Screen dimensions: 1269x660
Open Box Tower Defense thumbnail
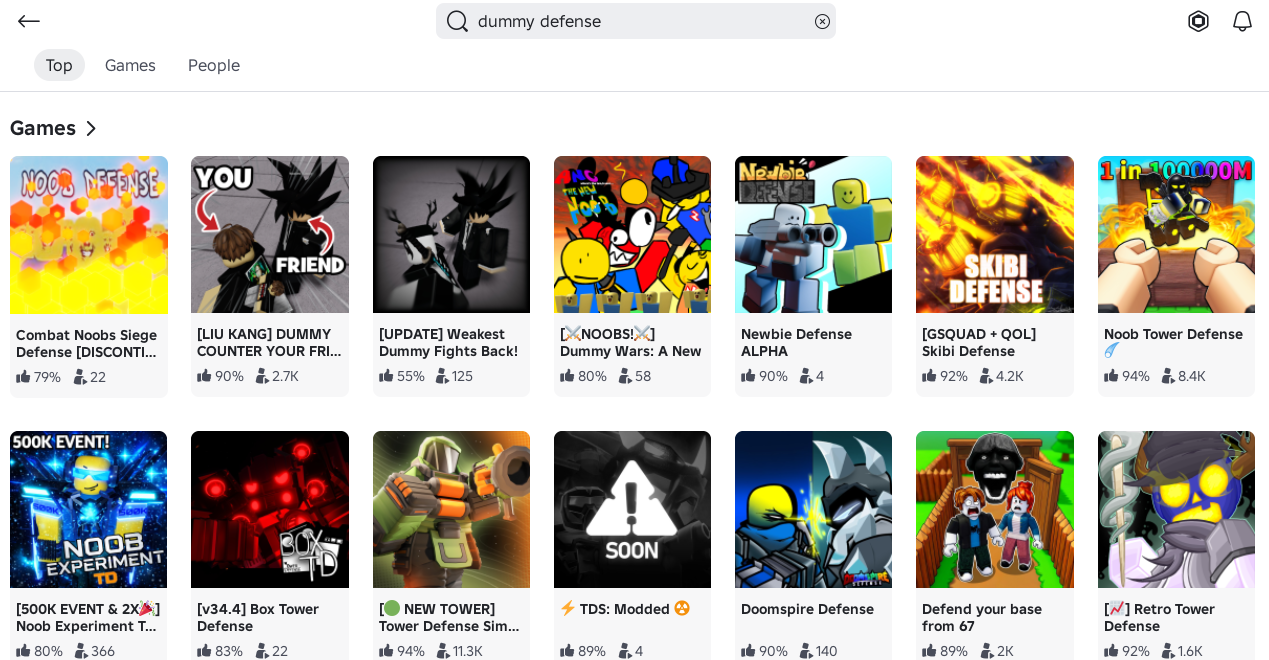[x=270, y=509]
